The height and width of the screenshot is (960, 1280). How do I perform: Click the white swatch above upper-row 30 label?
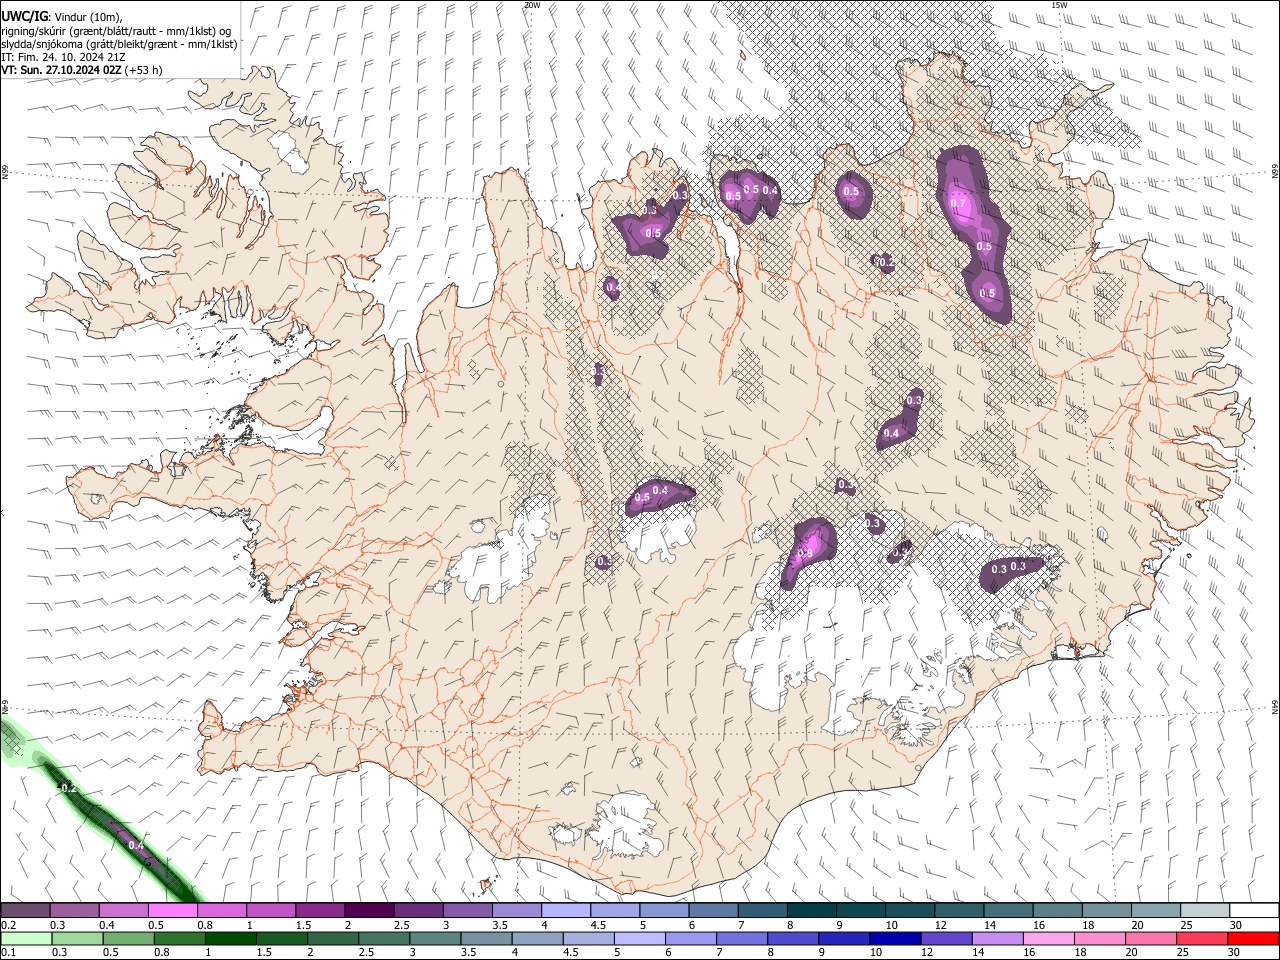(1254, 911)
